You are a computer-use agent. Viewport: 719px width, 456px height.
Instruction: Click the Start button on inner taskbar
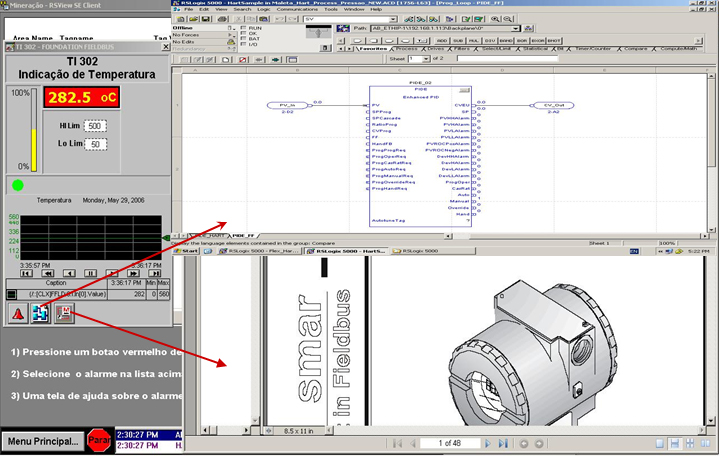[187, 251]
